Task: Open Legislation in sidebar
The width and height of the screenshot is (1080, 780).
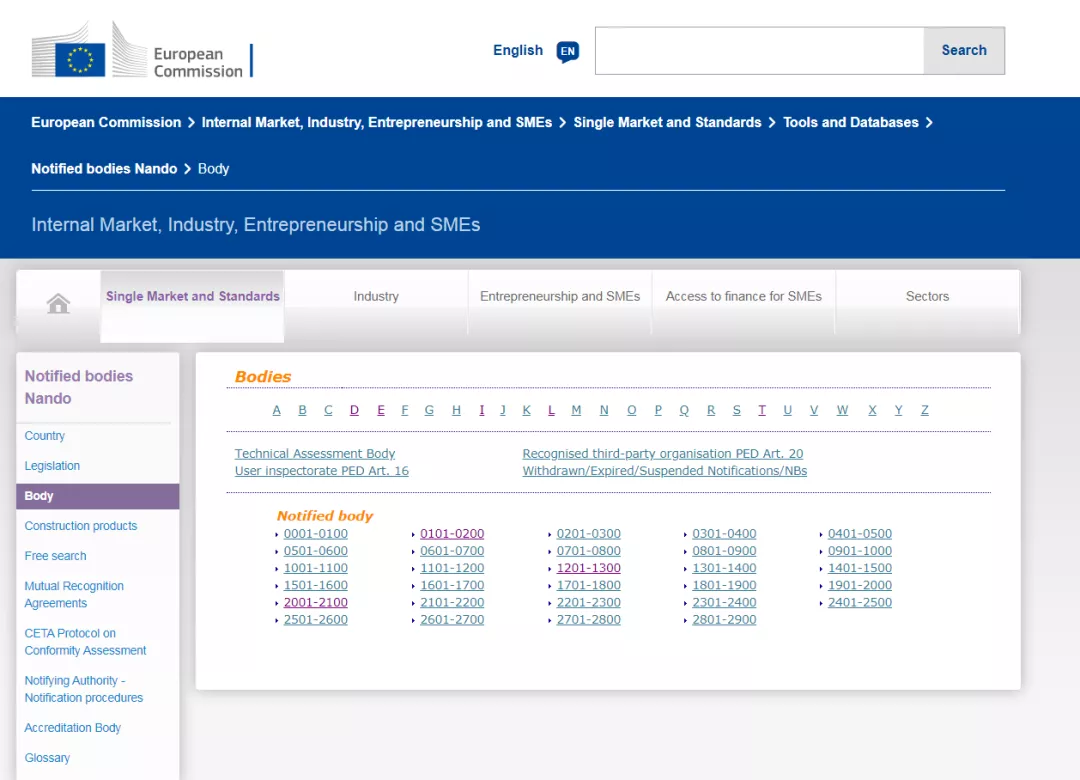Action: (52, 466)
